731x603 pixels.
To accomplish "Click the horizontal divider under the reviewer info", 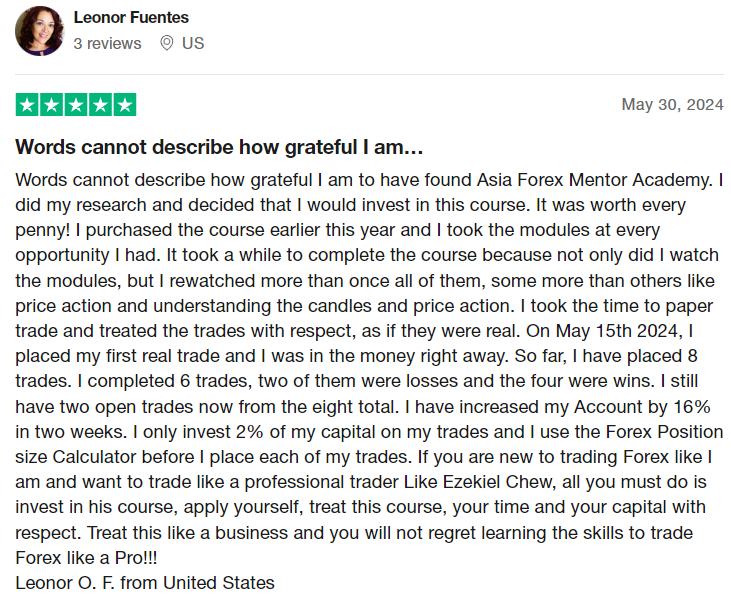I will click(x=369, y=74).
